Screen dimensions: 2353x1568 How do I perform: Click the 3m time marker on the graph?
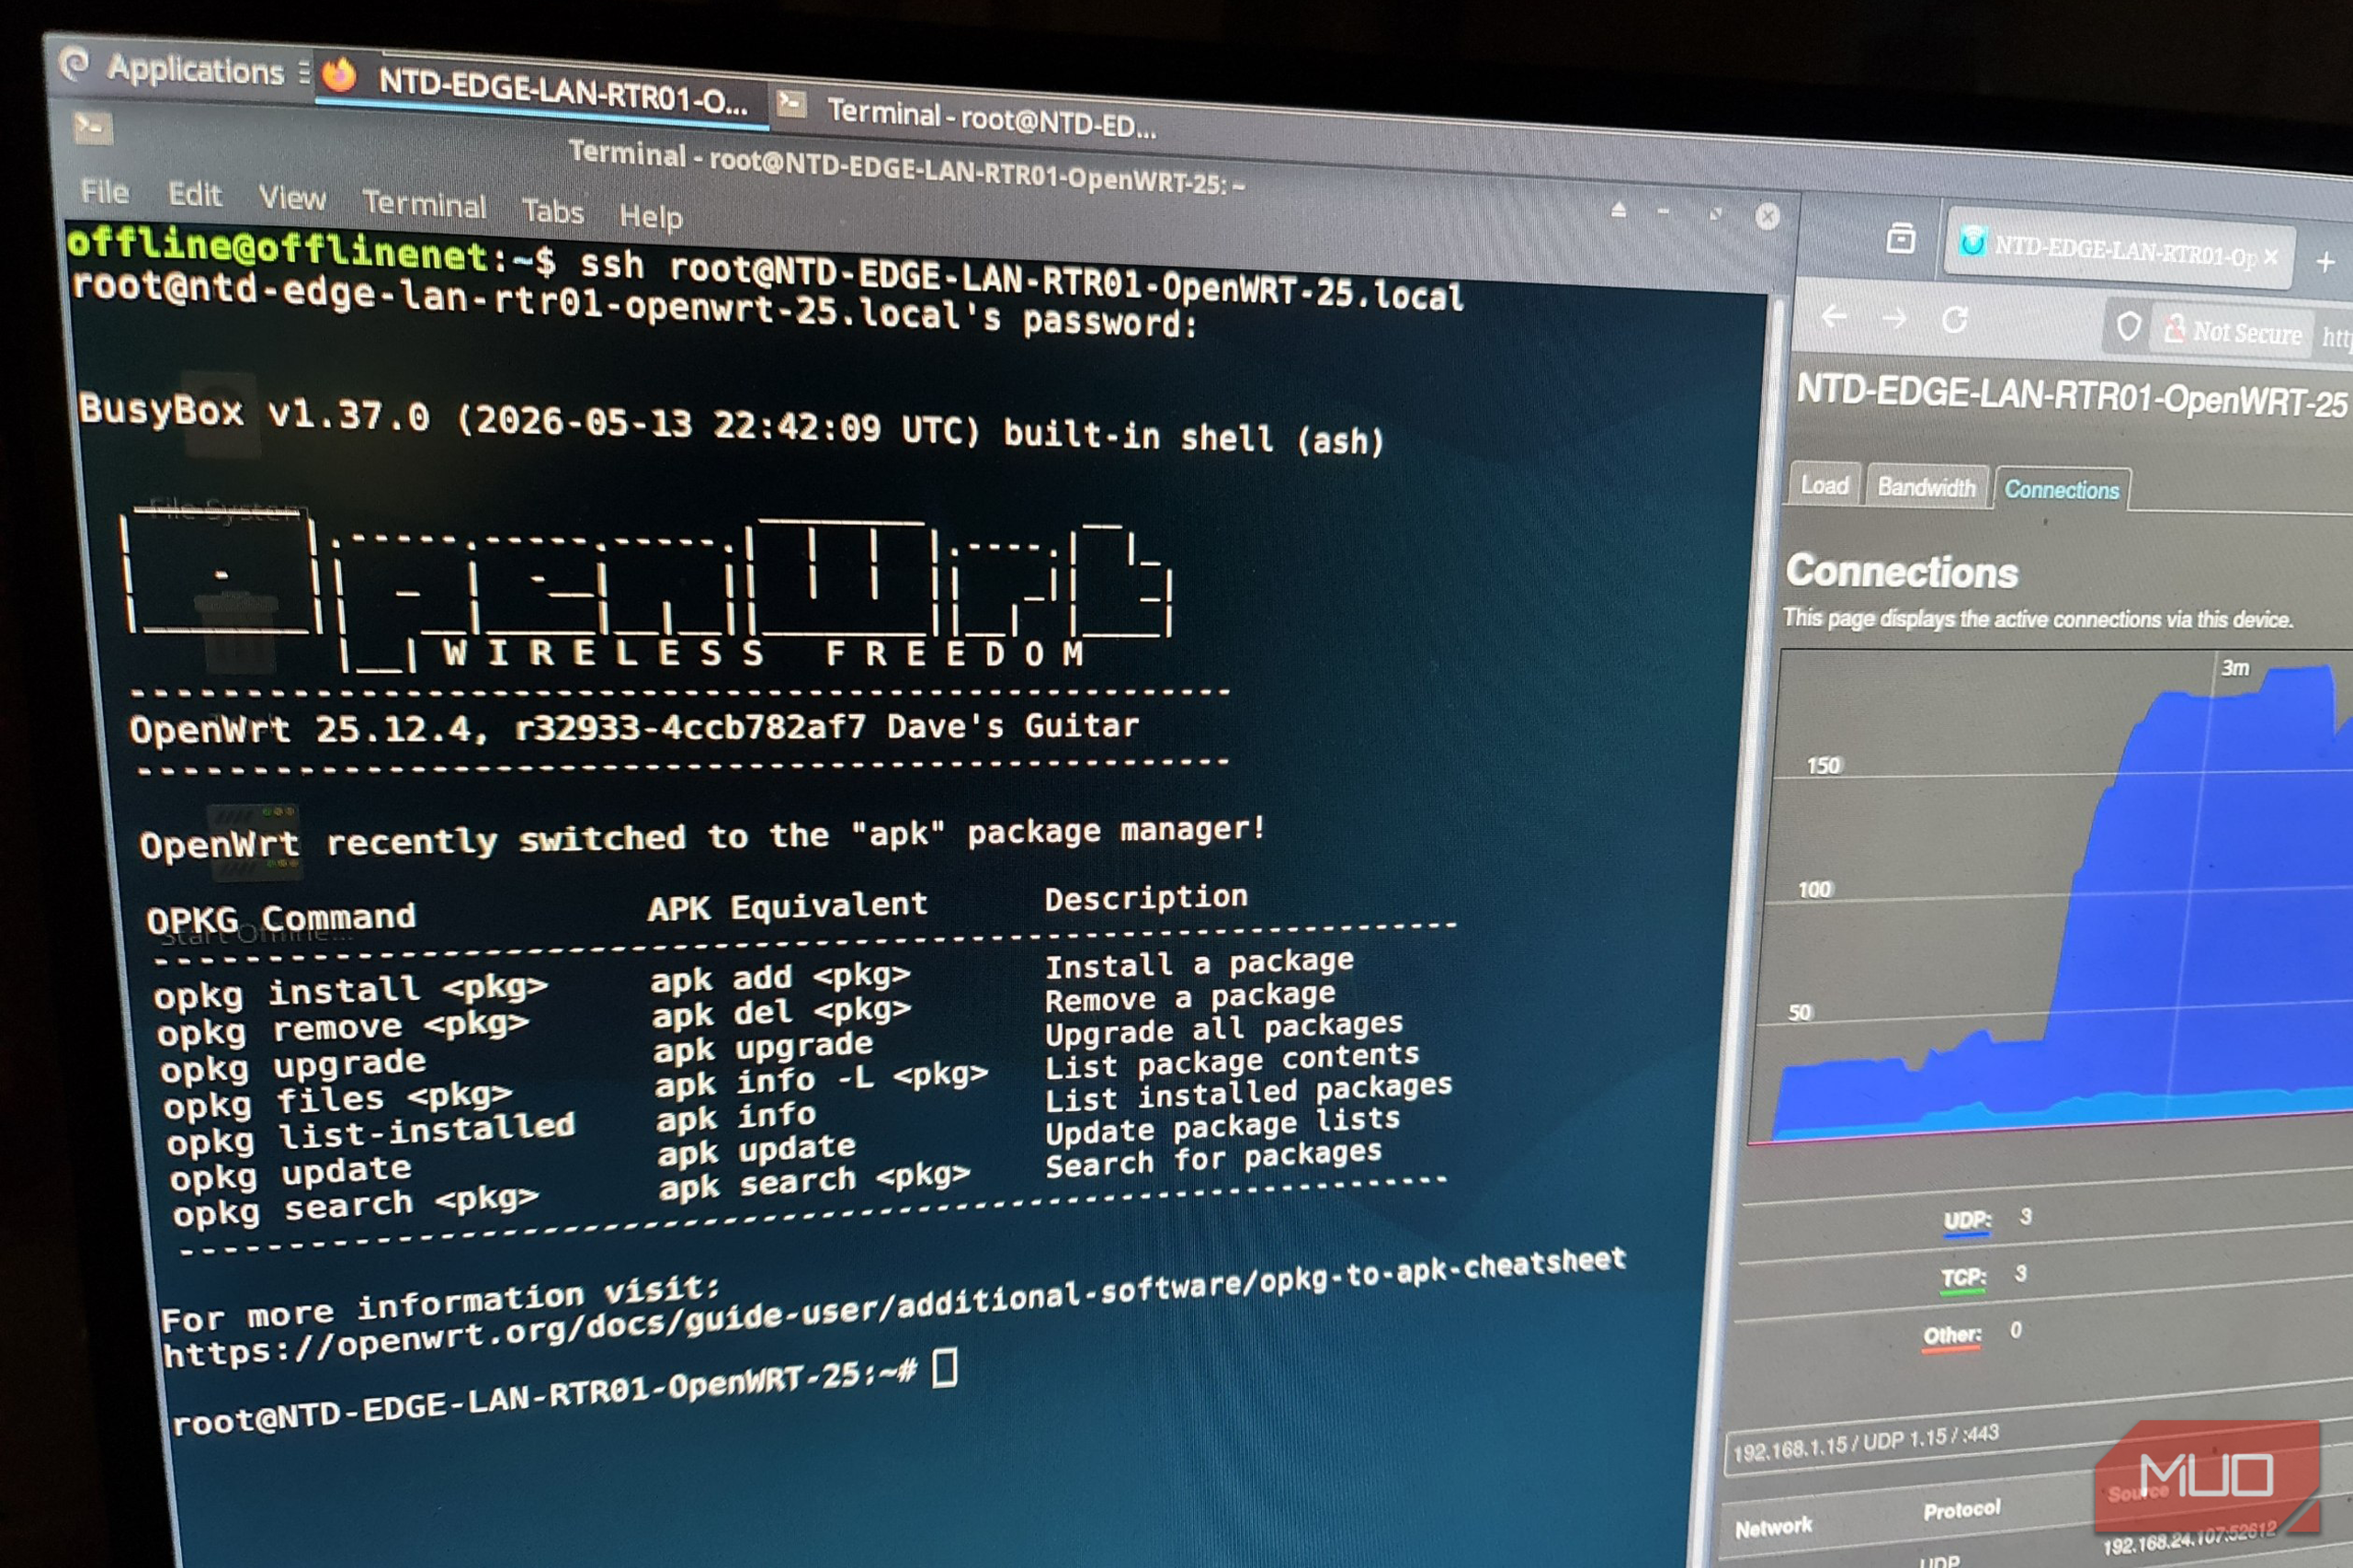pos(2235,667)
